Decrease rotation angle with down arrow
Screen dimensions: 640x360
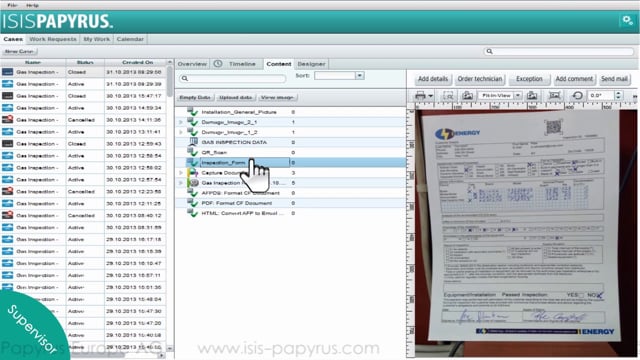(618, 98)
